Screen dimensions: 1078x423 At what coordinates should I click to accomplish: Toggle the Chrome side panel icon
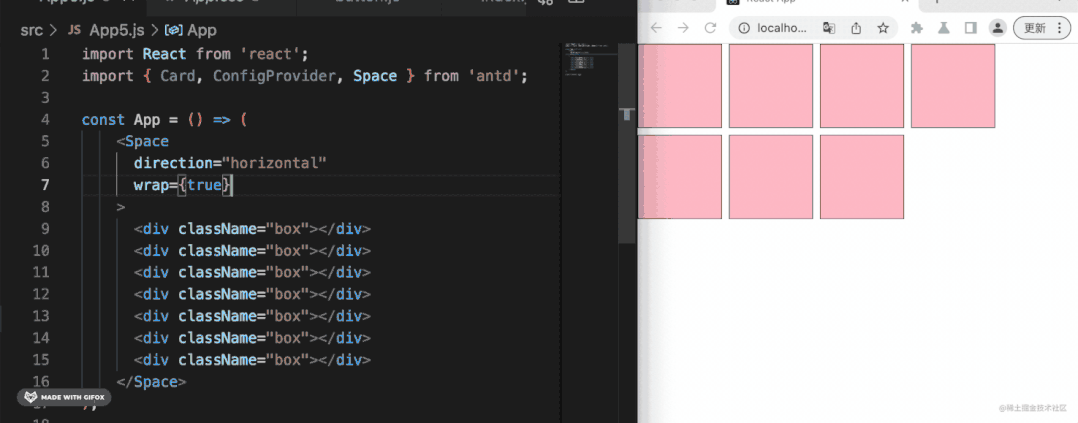point(971,28)
